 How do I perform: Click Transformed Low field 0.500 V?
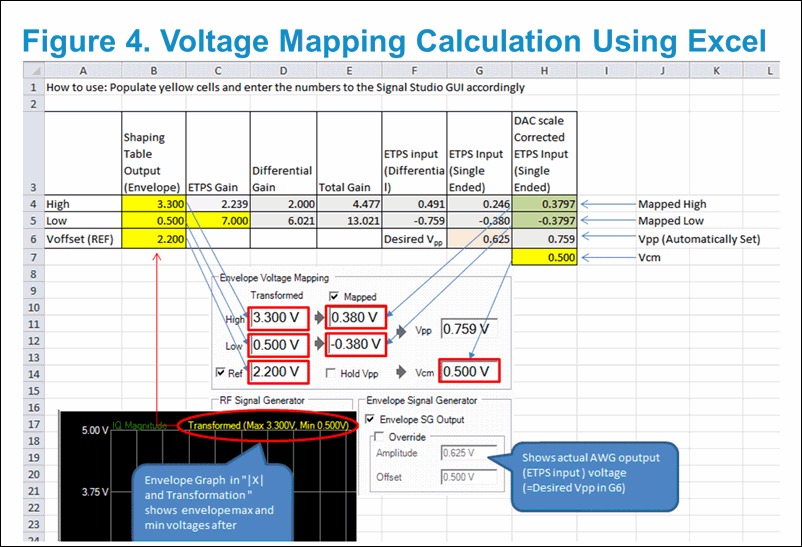tap(279, 345)
